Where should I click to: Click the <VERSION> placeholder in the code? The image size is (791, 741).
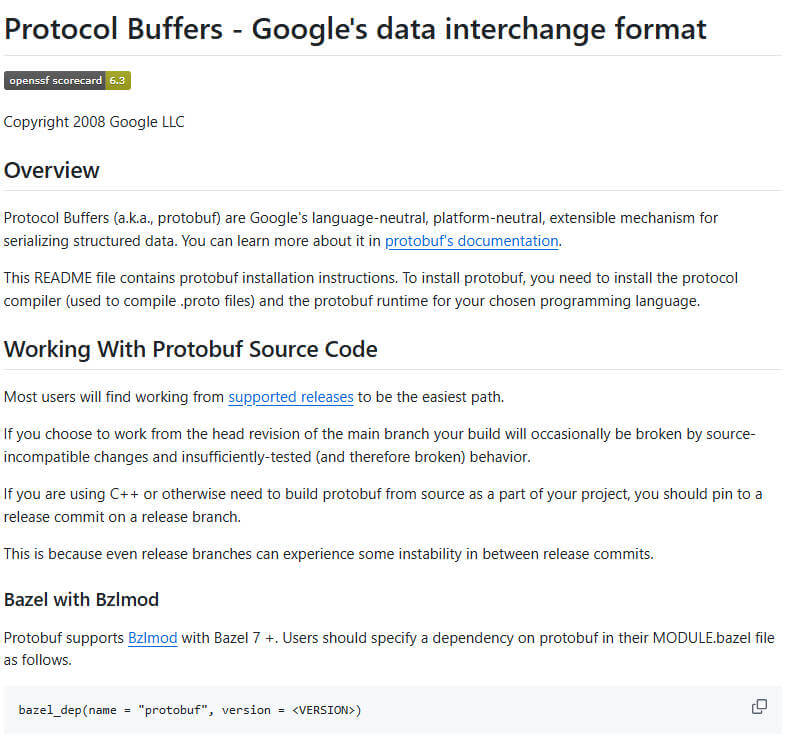326,710
